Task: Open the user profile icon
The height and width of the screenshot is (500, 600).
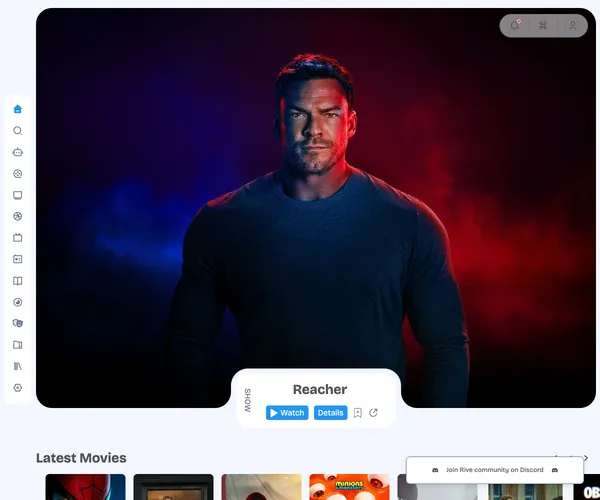Action: [572, 26]
